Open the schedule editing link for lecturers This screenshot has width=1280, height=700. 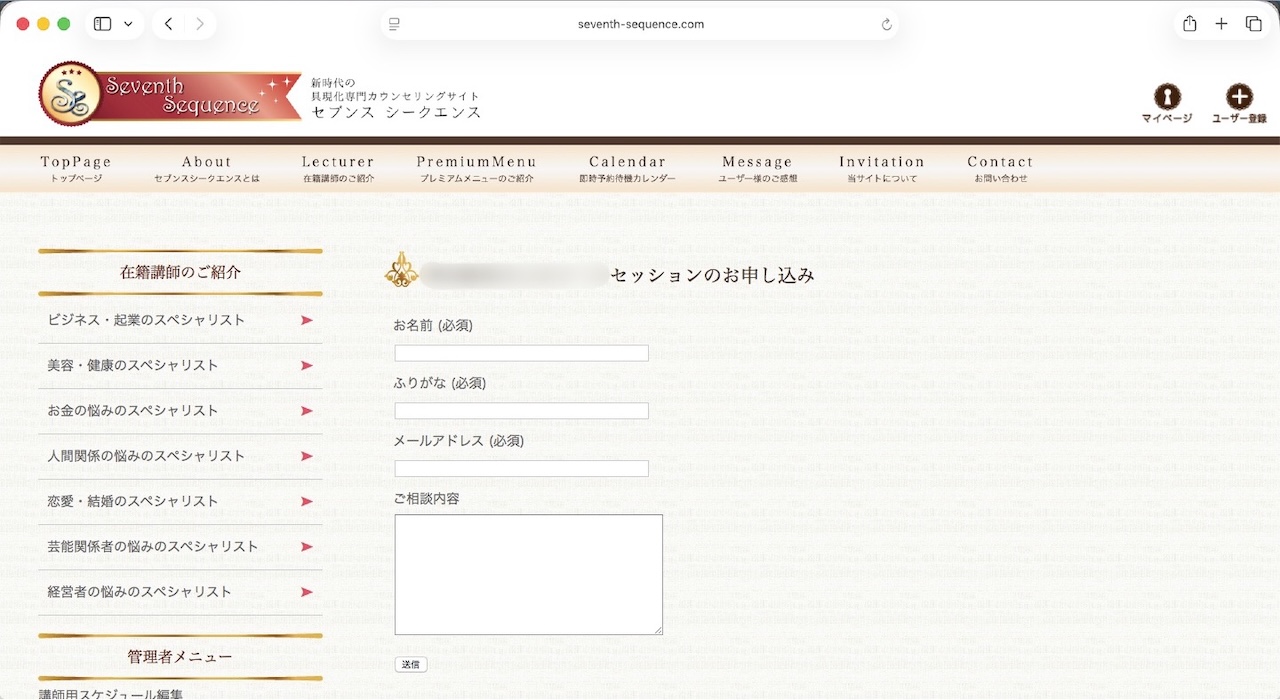click(111, 693)
